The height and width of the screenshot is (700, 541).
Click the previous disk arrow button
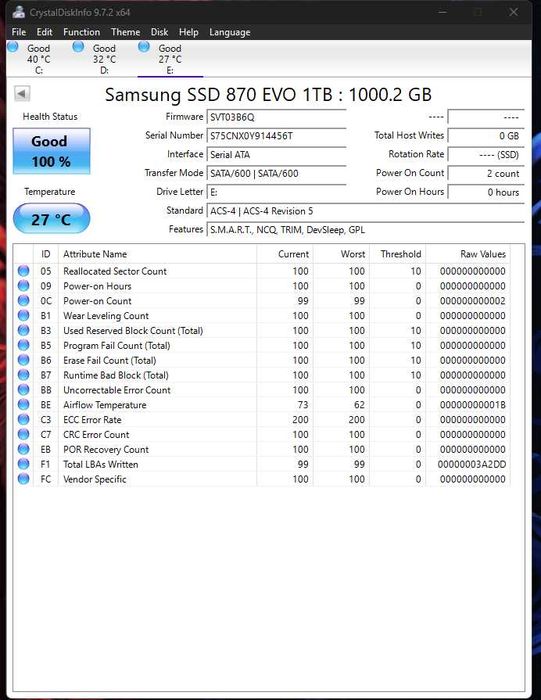pyautogui.click(x=22, y=94)
